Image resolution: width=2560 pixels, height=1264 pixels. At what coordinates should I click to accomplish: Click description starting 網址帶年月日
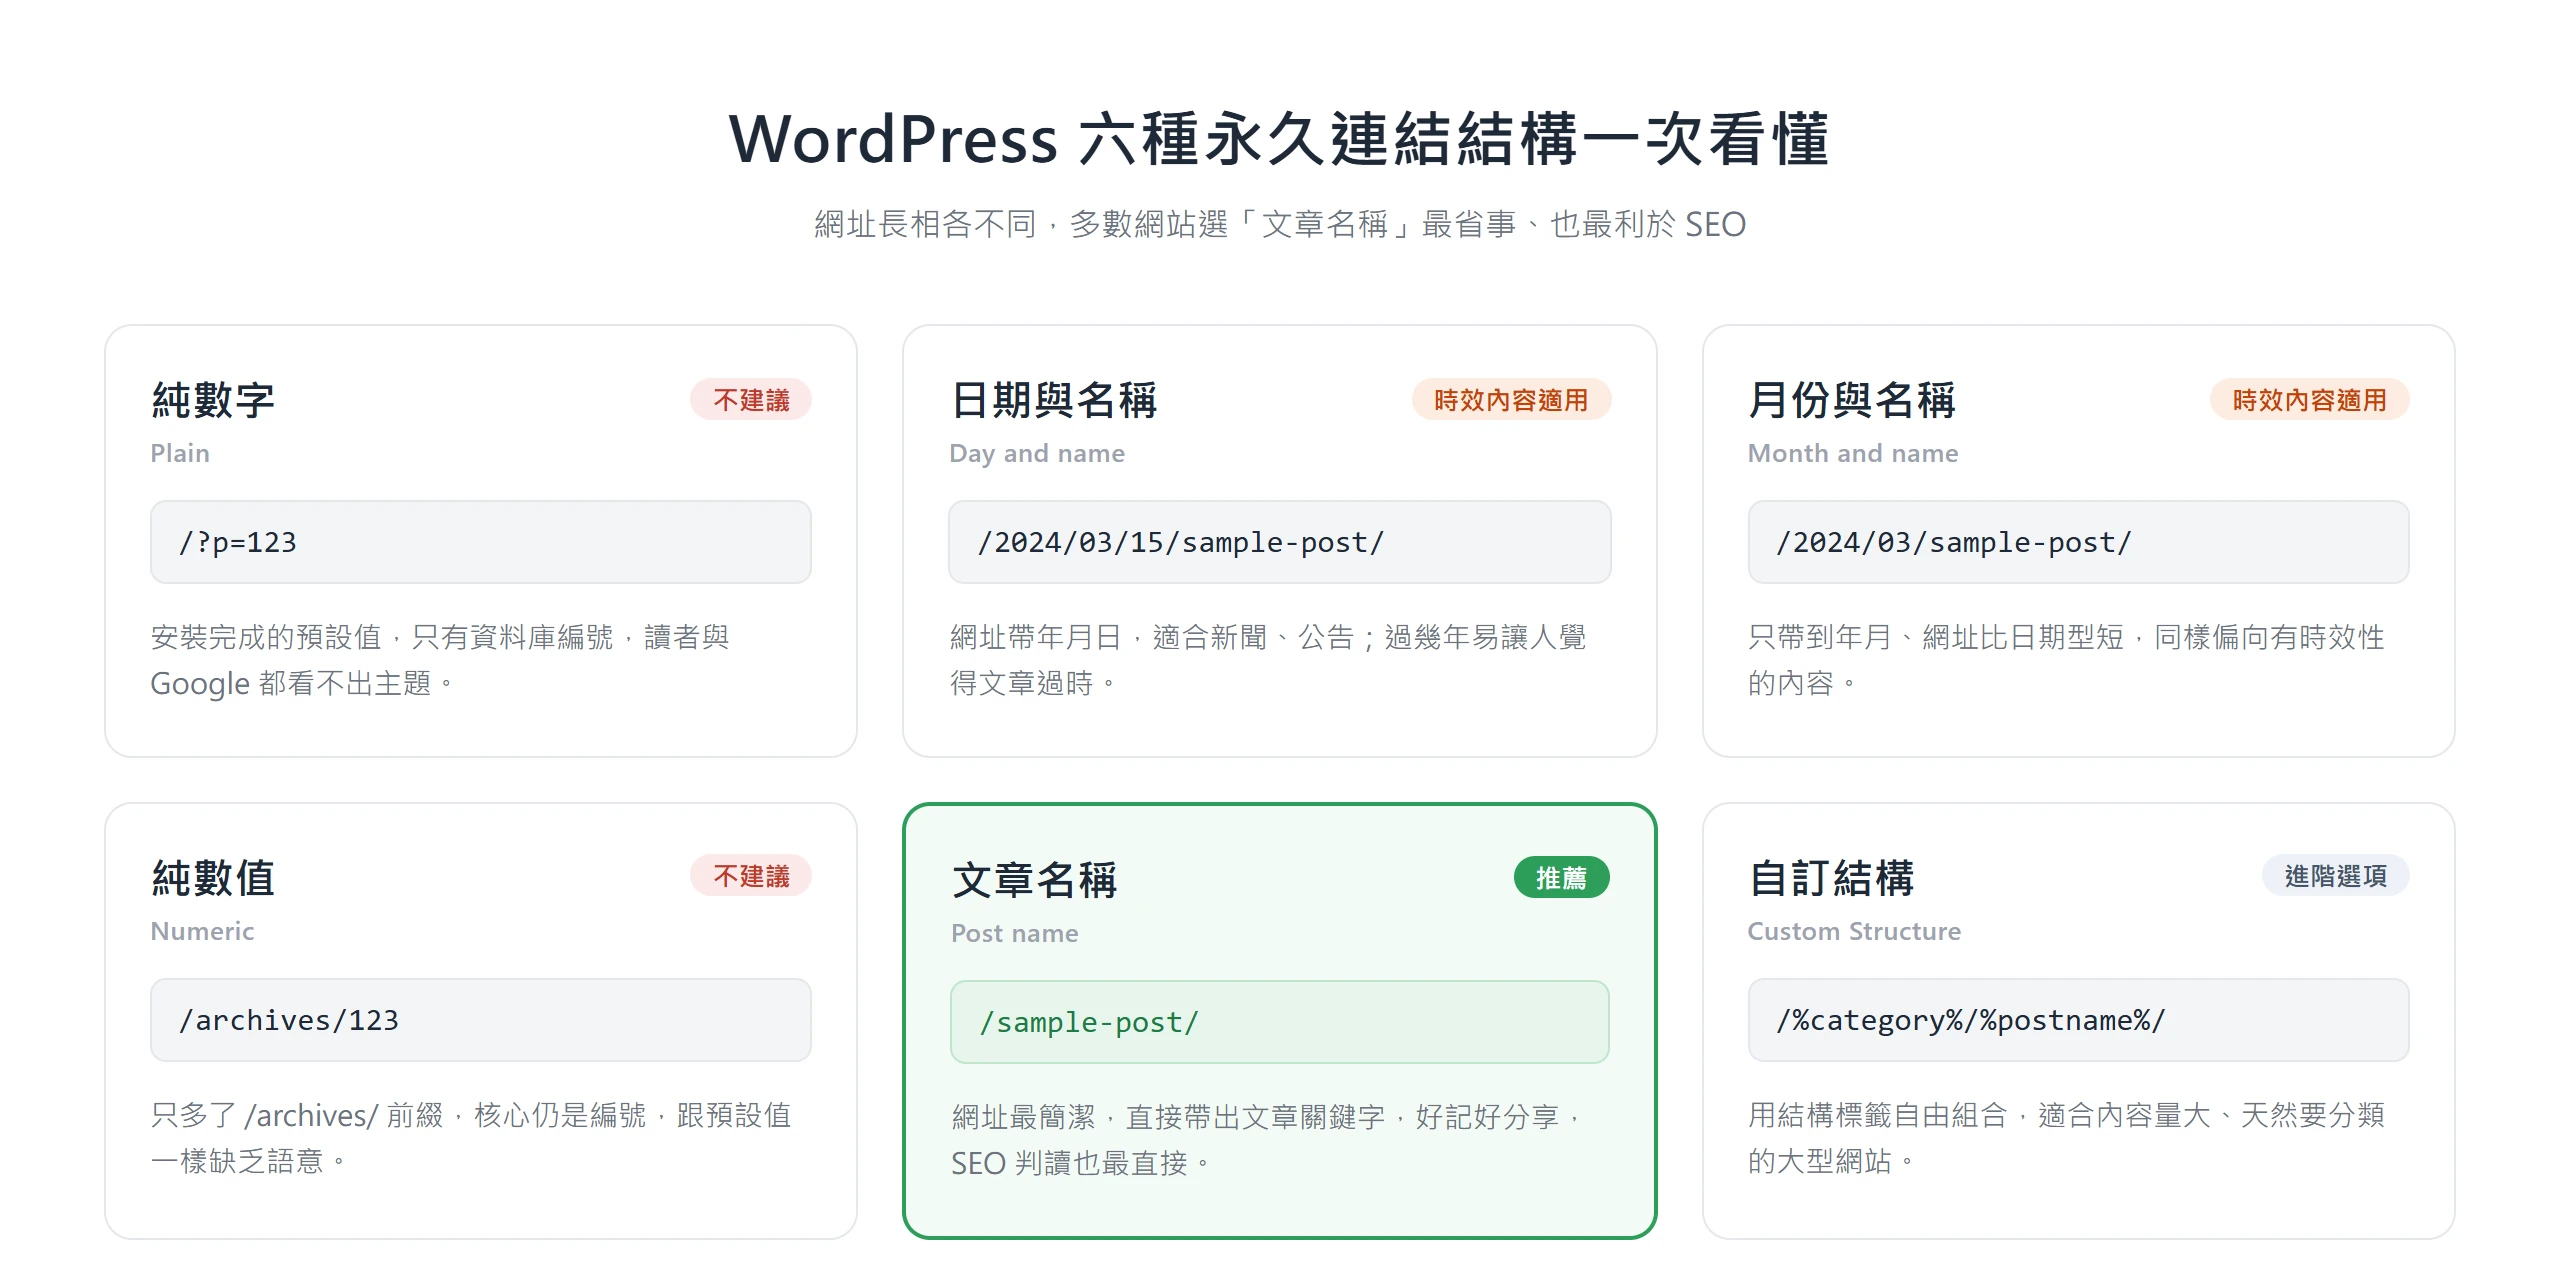tap(1268, 660)
